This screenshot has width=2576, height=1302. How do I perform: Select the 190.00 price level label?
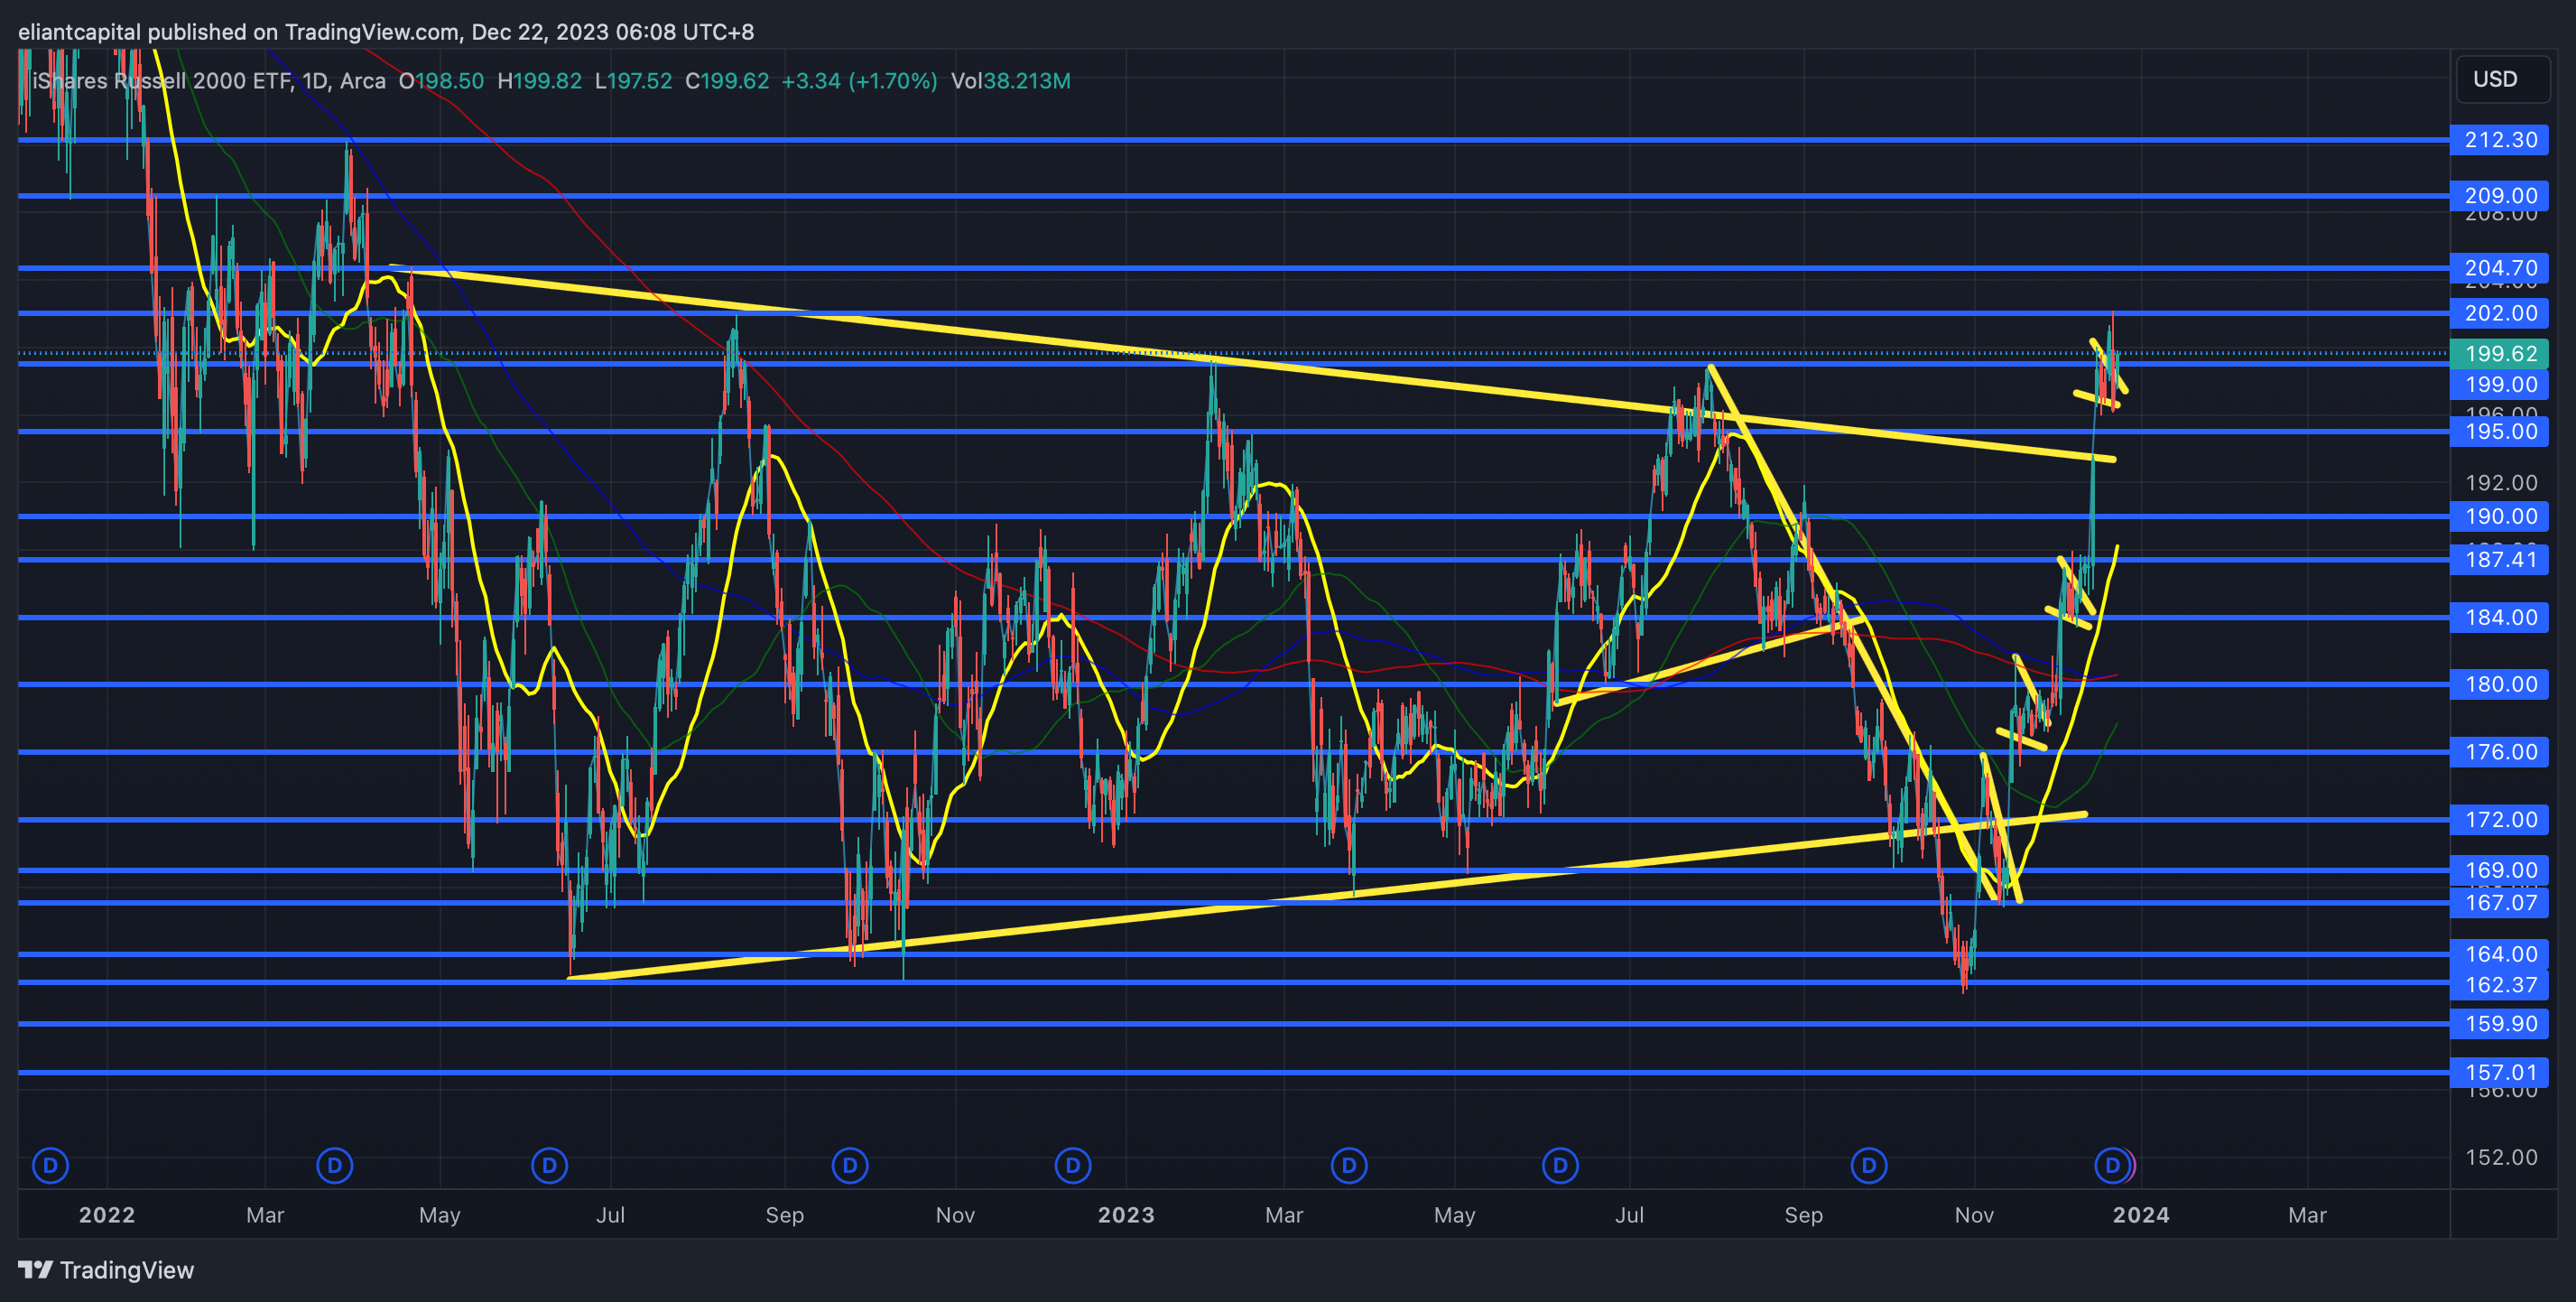click(x=2500, y=516)
